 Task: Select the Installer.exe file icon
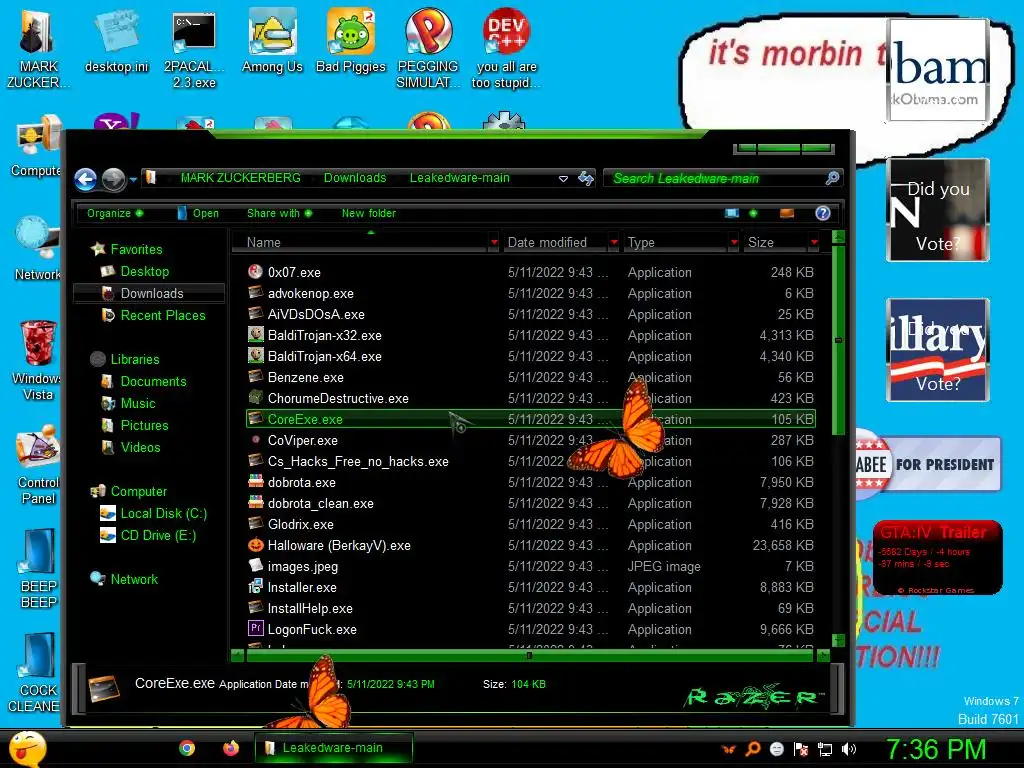(x=255, y=587)
